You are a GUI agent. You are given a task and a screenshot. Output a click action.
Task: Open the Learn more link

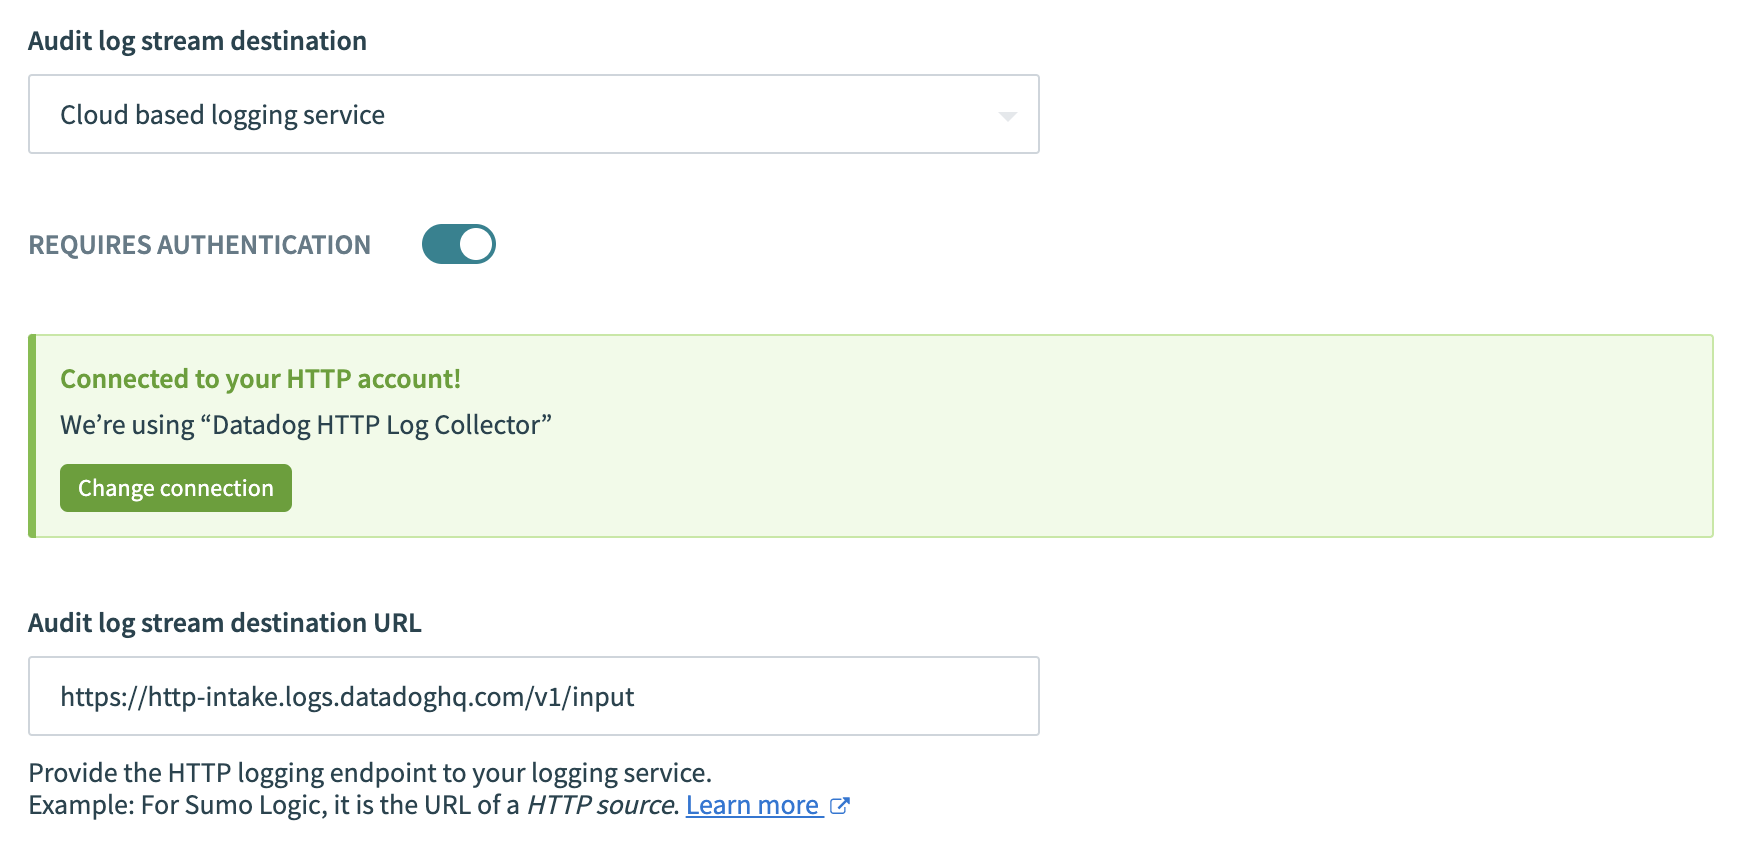pyautogui.click(x=753, y=804)
